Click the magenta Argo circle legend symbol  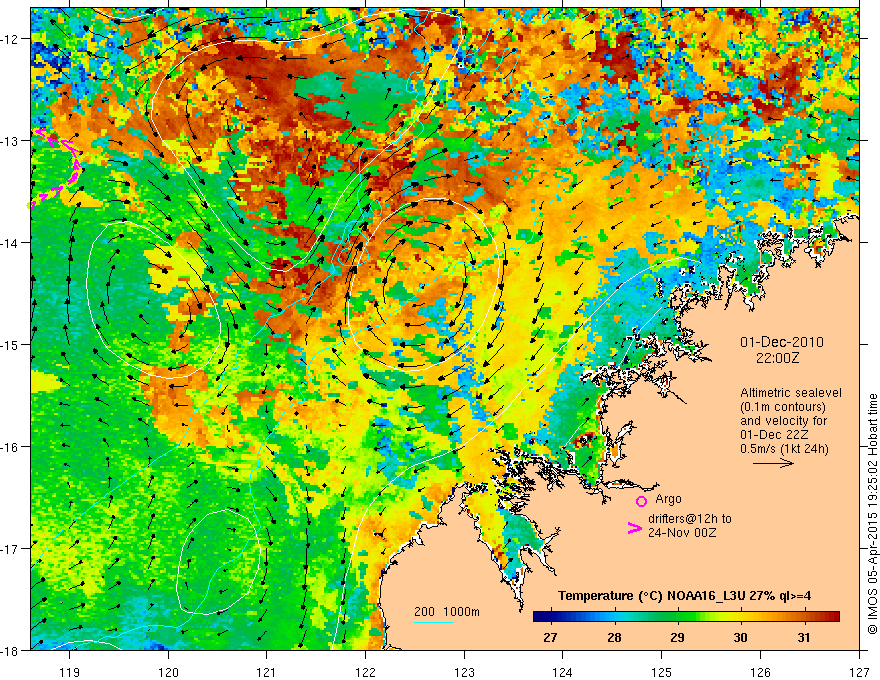(x=641, y=501)
